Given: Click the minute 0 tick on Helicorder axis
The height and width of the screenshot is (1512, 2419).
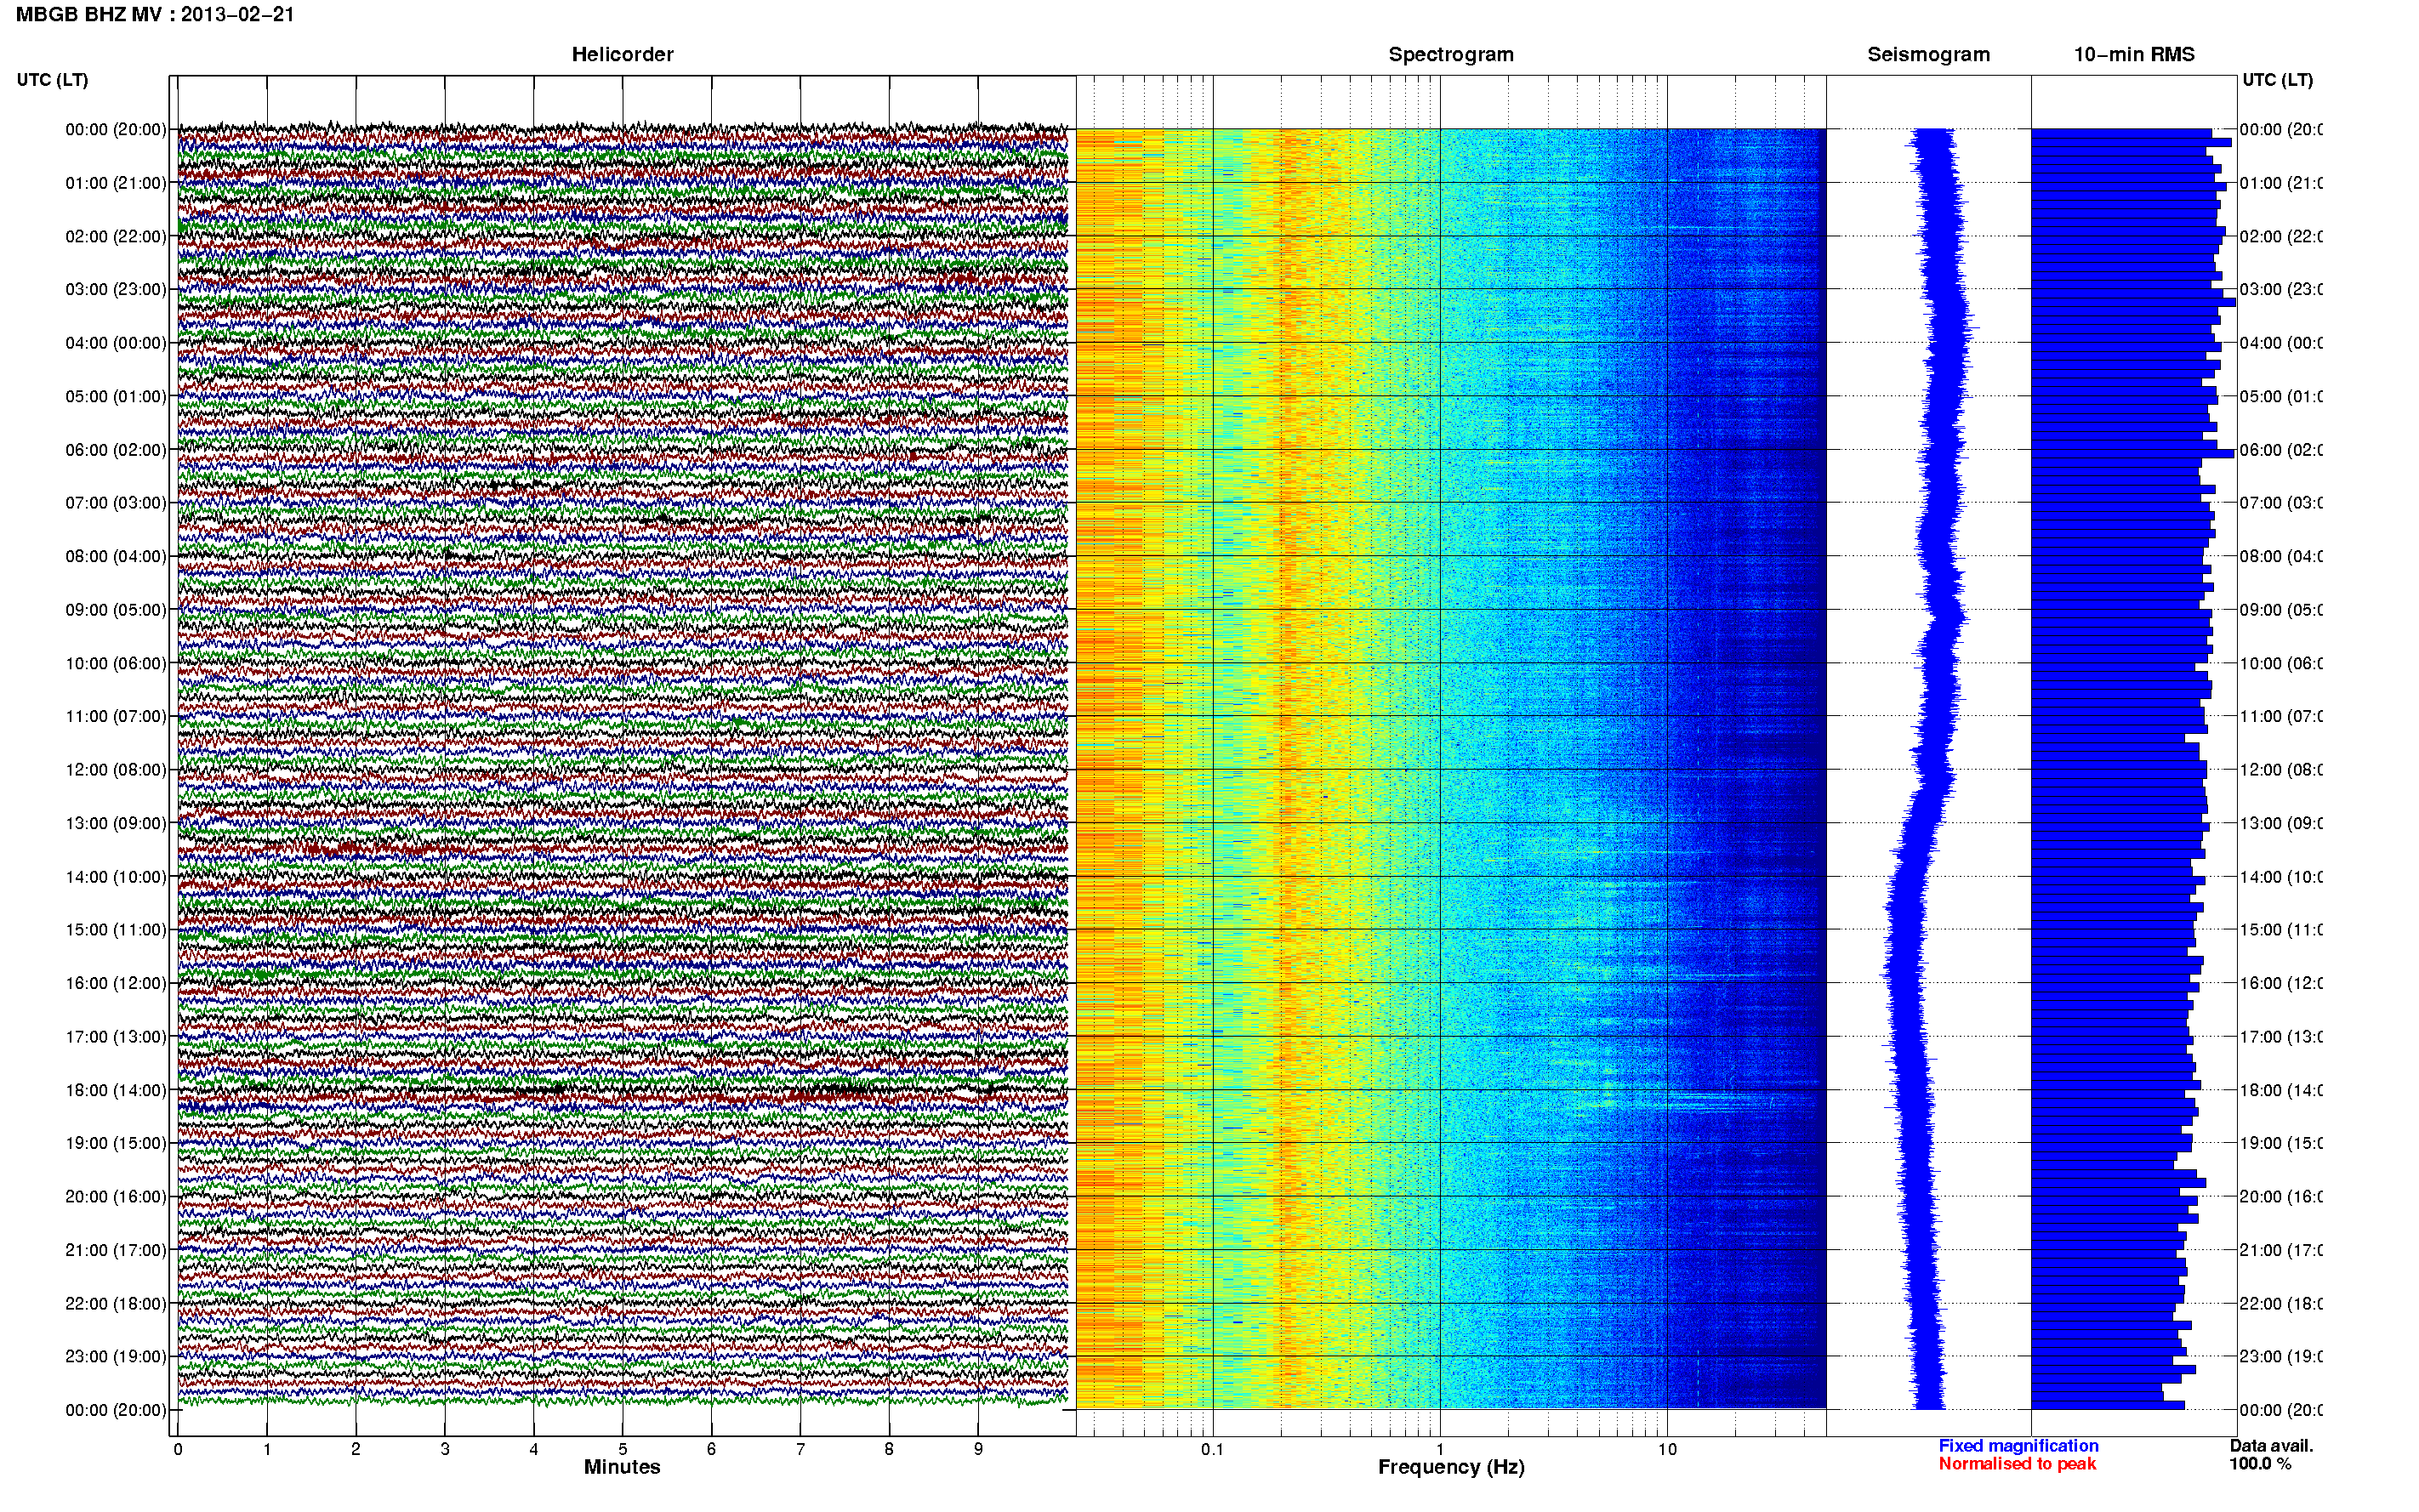Looking at the screenshot, I should click(177, 1449).
